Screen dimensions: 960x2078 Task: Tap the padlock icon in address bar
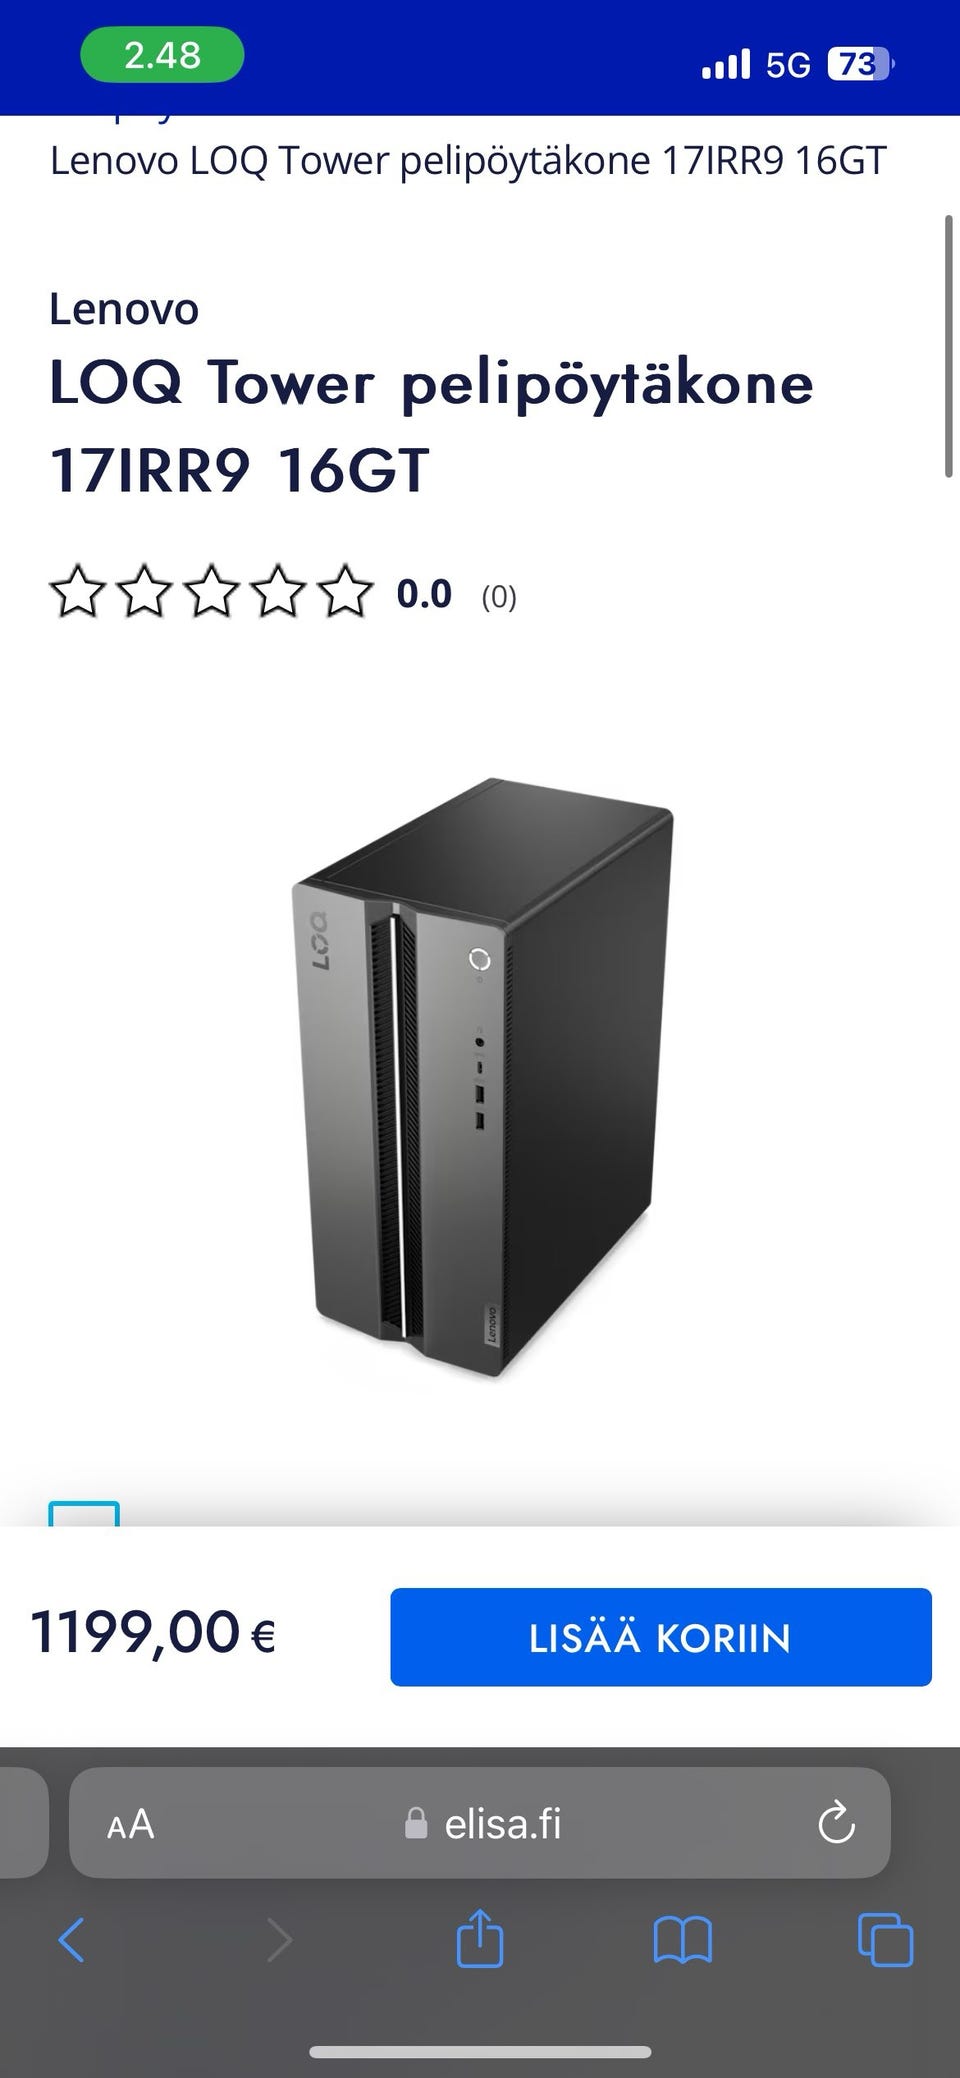coord(416,1823)
